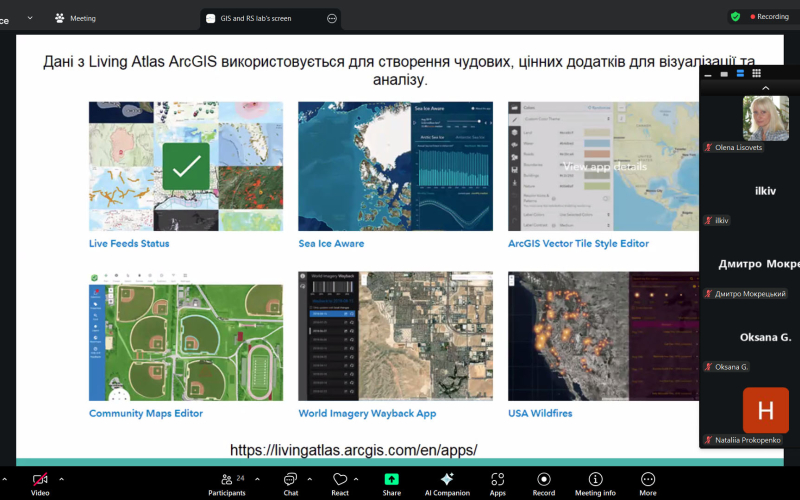Expand video options caret next to Video

coord(62,479)
